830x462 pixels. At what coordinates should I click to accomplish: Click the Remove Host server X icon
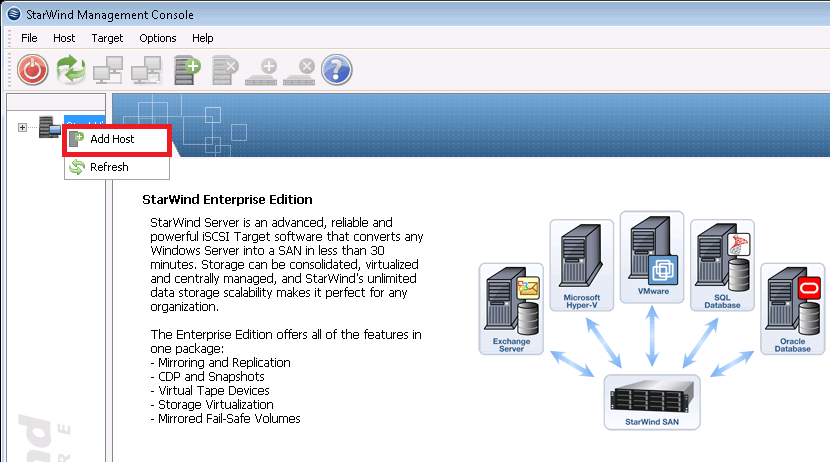pos(225,70)
